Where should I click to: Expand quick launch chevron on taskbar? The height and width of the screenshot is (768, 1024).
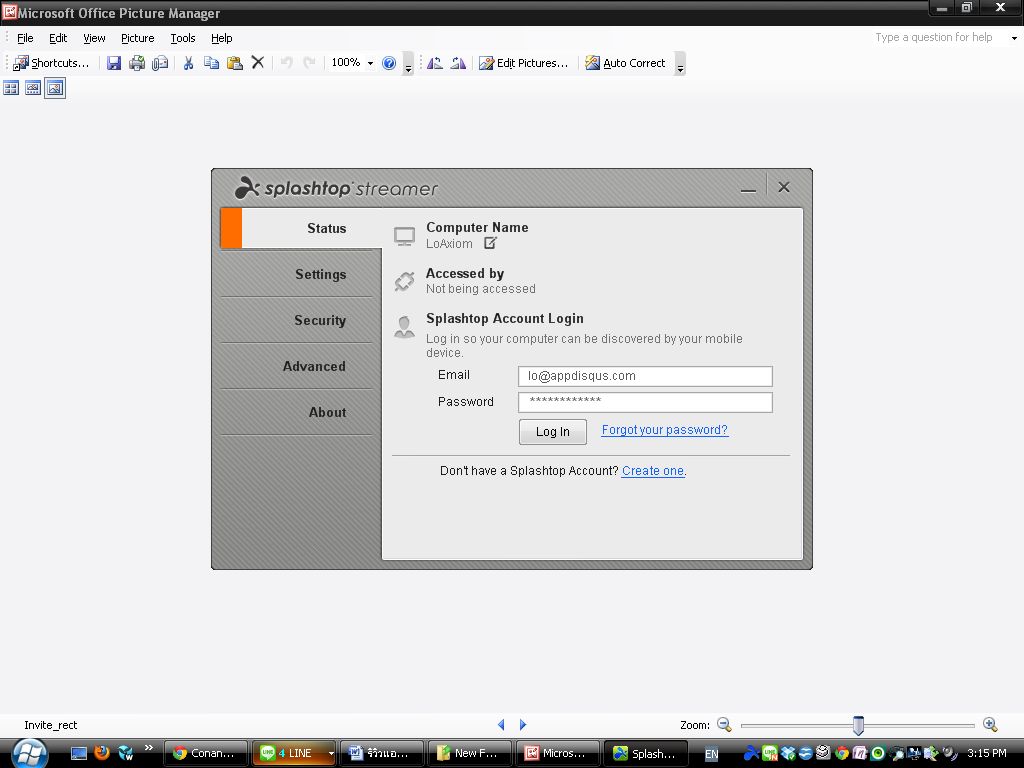point(149,748)
